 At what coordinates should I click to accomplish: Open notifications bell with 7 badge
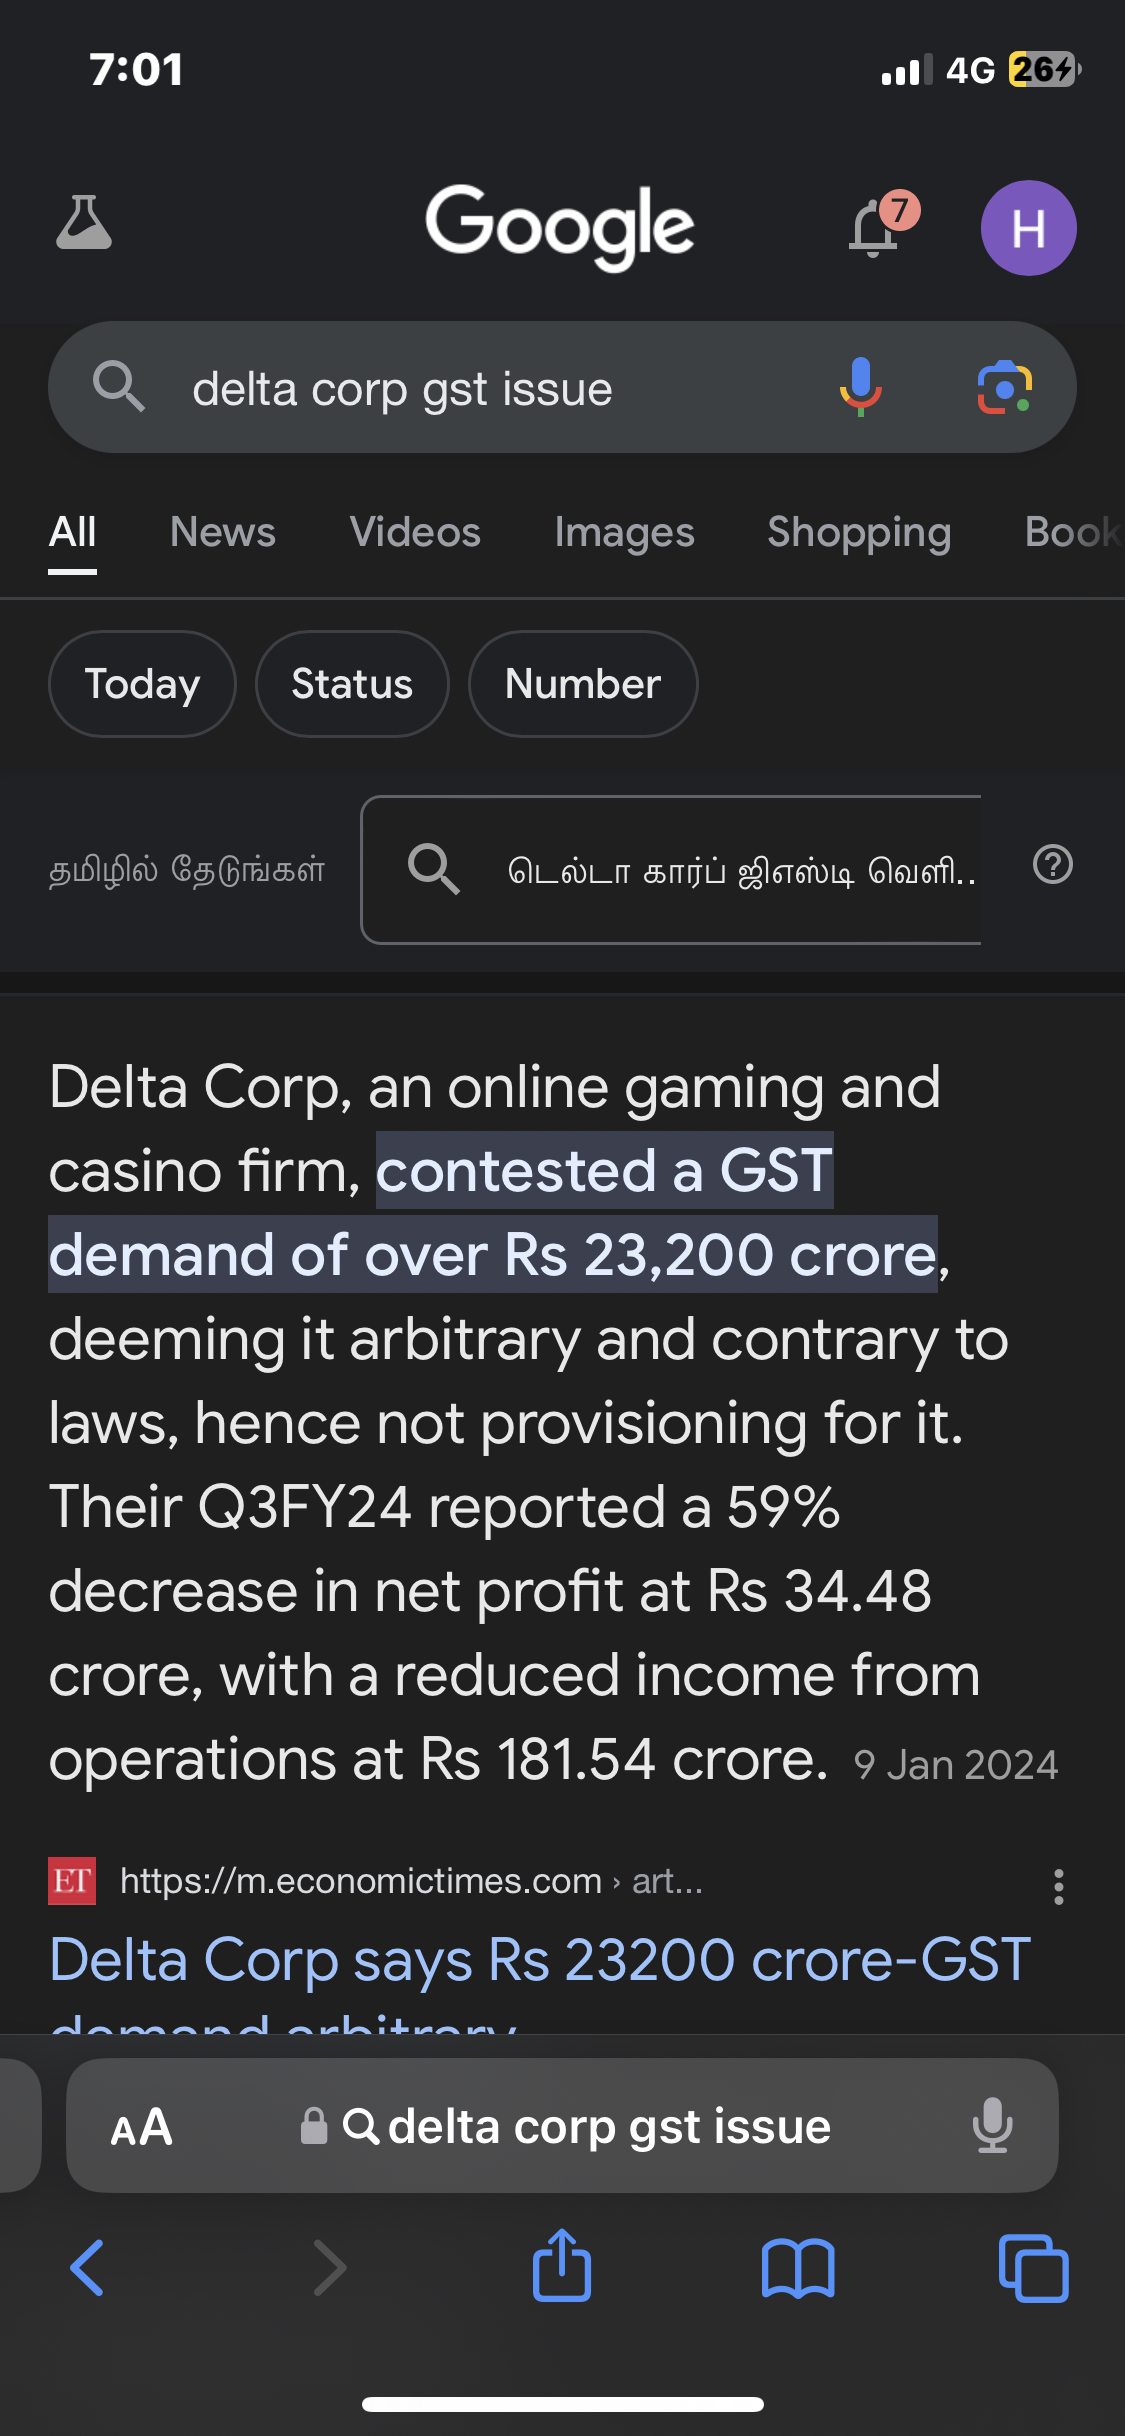coord(875,228)
